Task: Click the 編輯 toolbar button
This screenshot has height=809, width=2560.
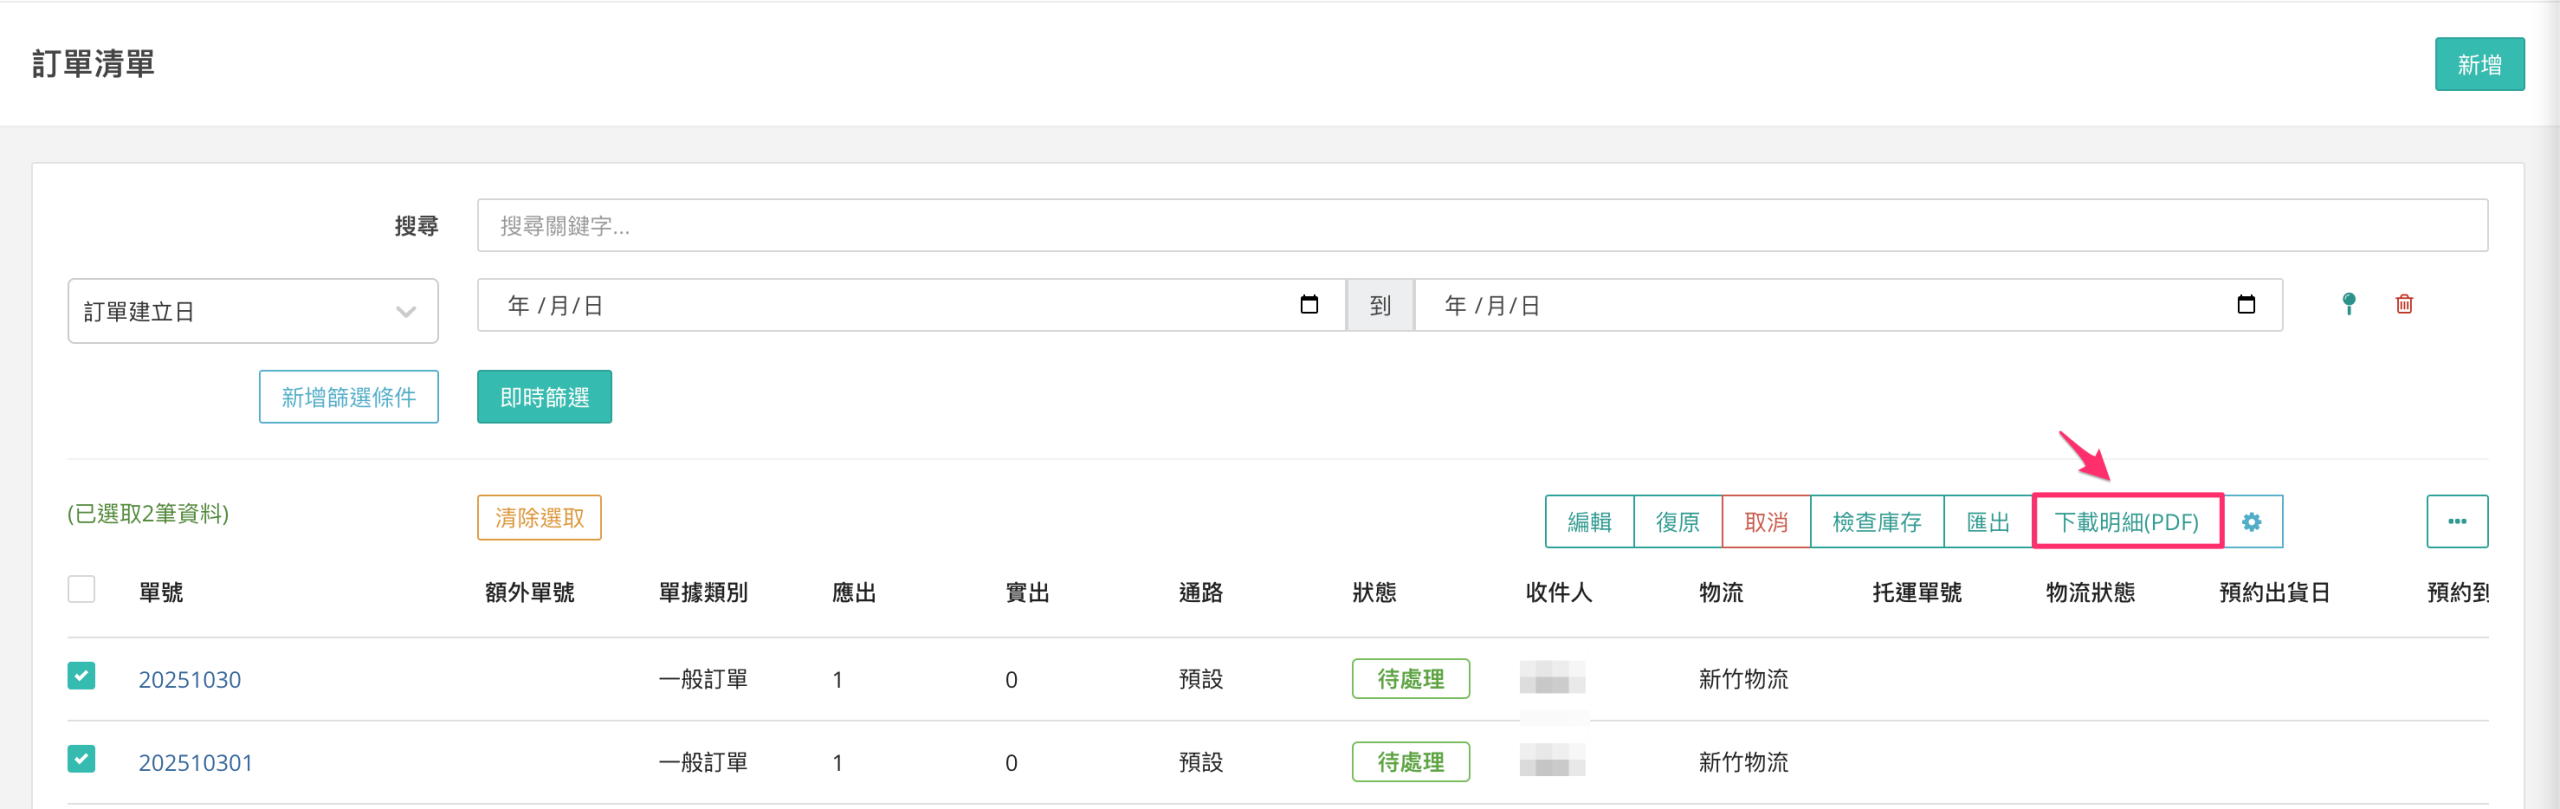Action: pos(1589,522)
